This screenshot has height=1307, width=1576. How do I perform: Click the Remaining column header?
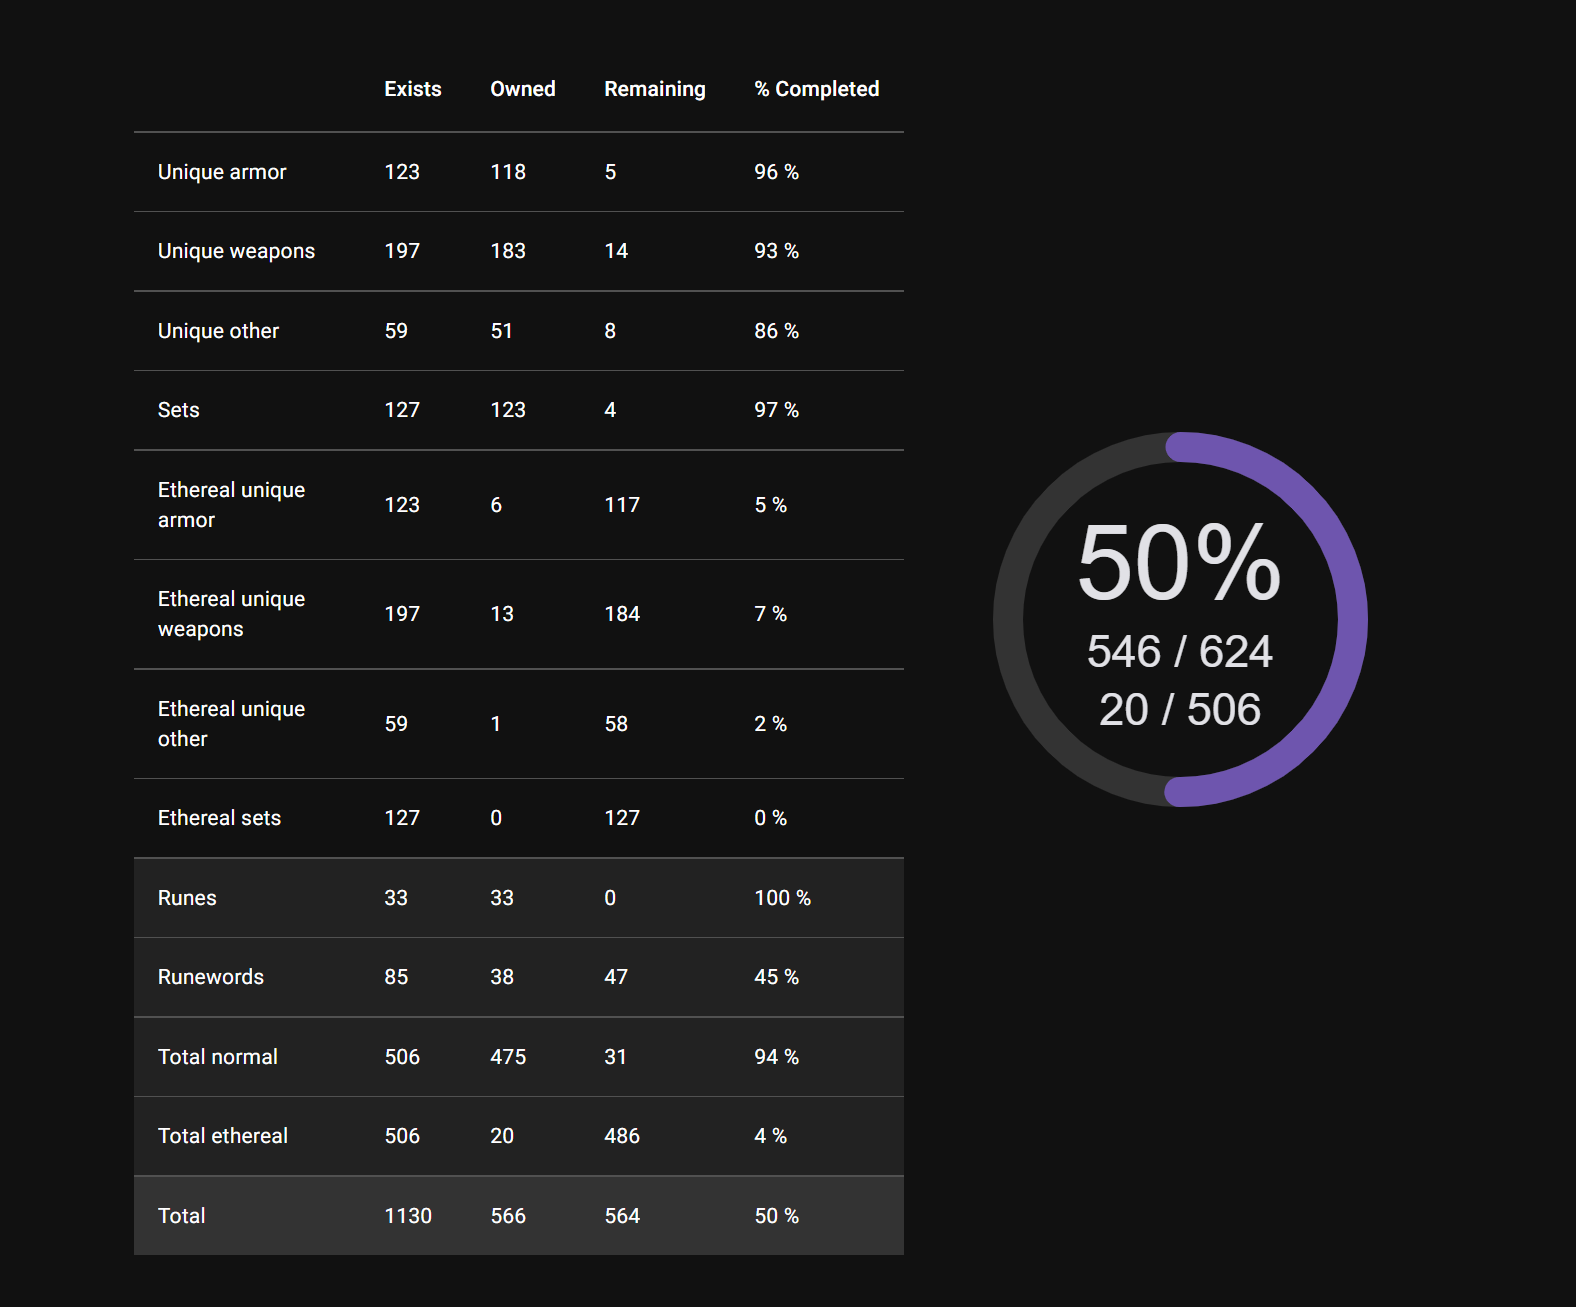[654, 89]
